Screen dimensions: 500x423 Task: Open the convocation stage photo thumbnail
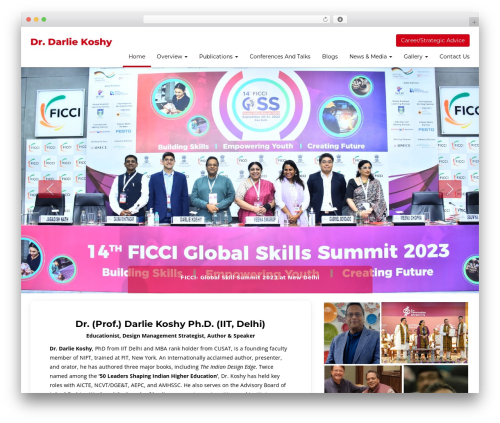pos(425,333)
